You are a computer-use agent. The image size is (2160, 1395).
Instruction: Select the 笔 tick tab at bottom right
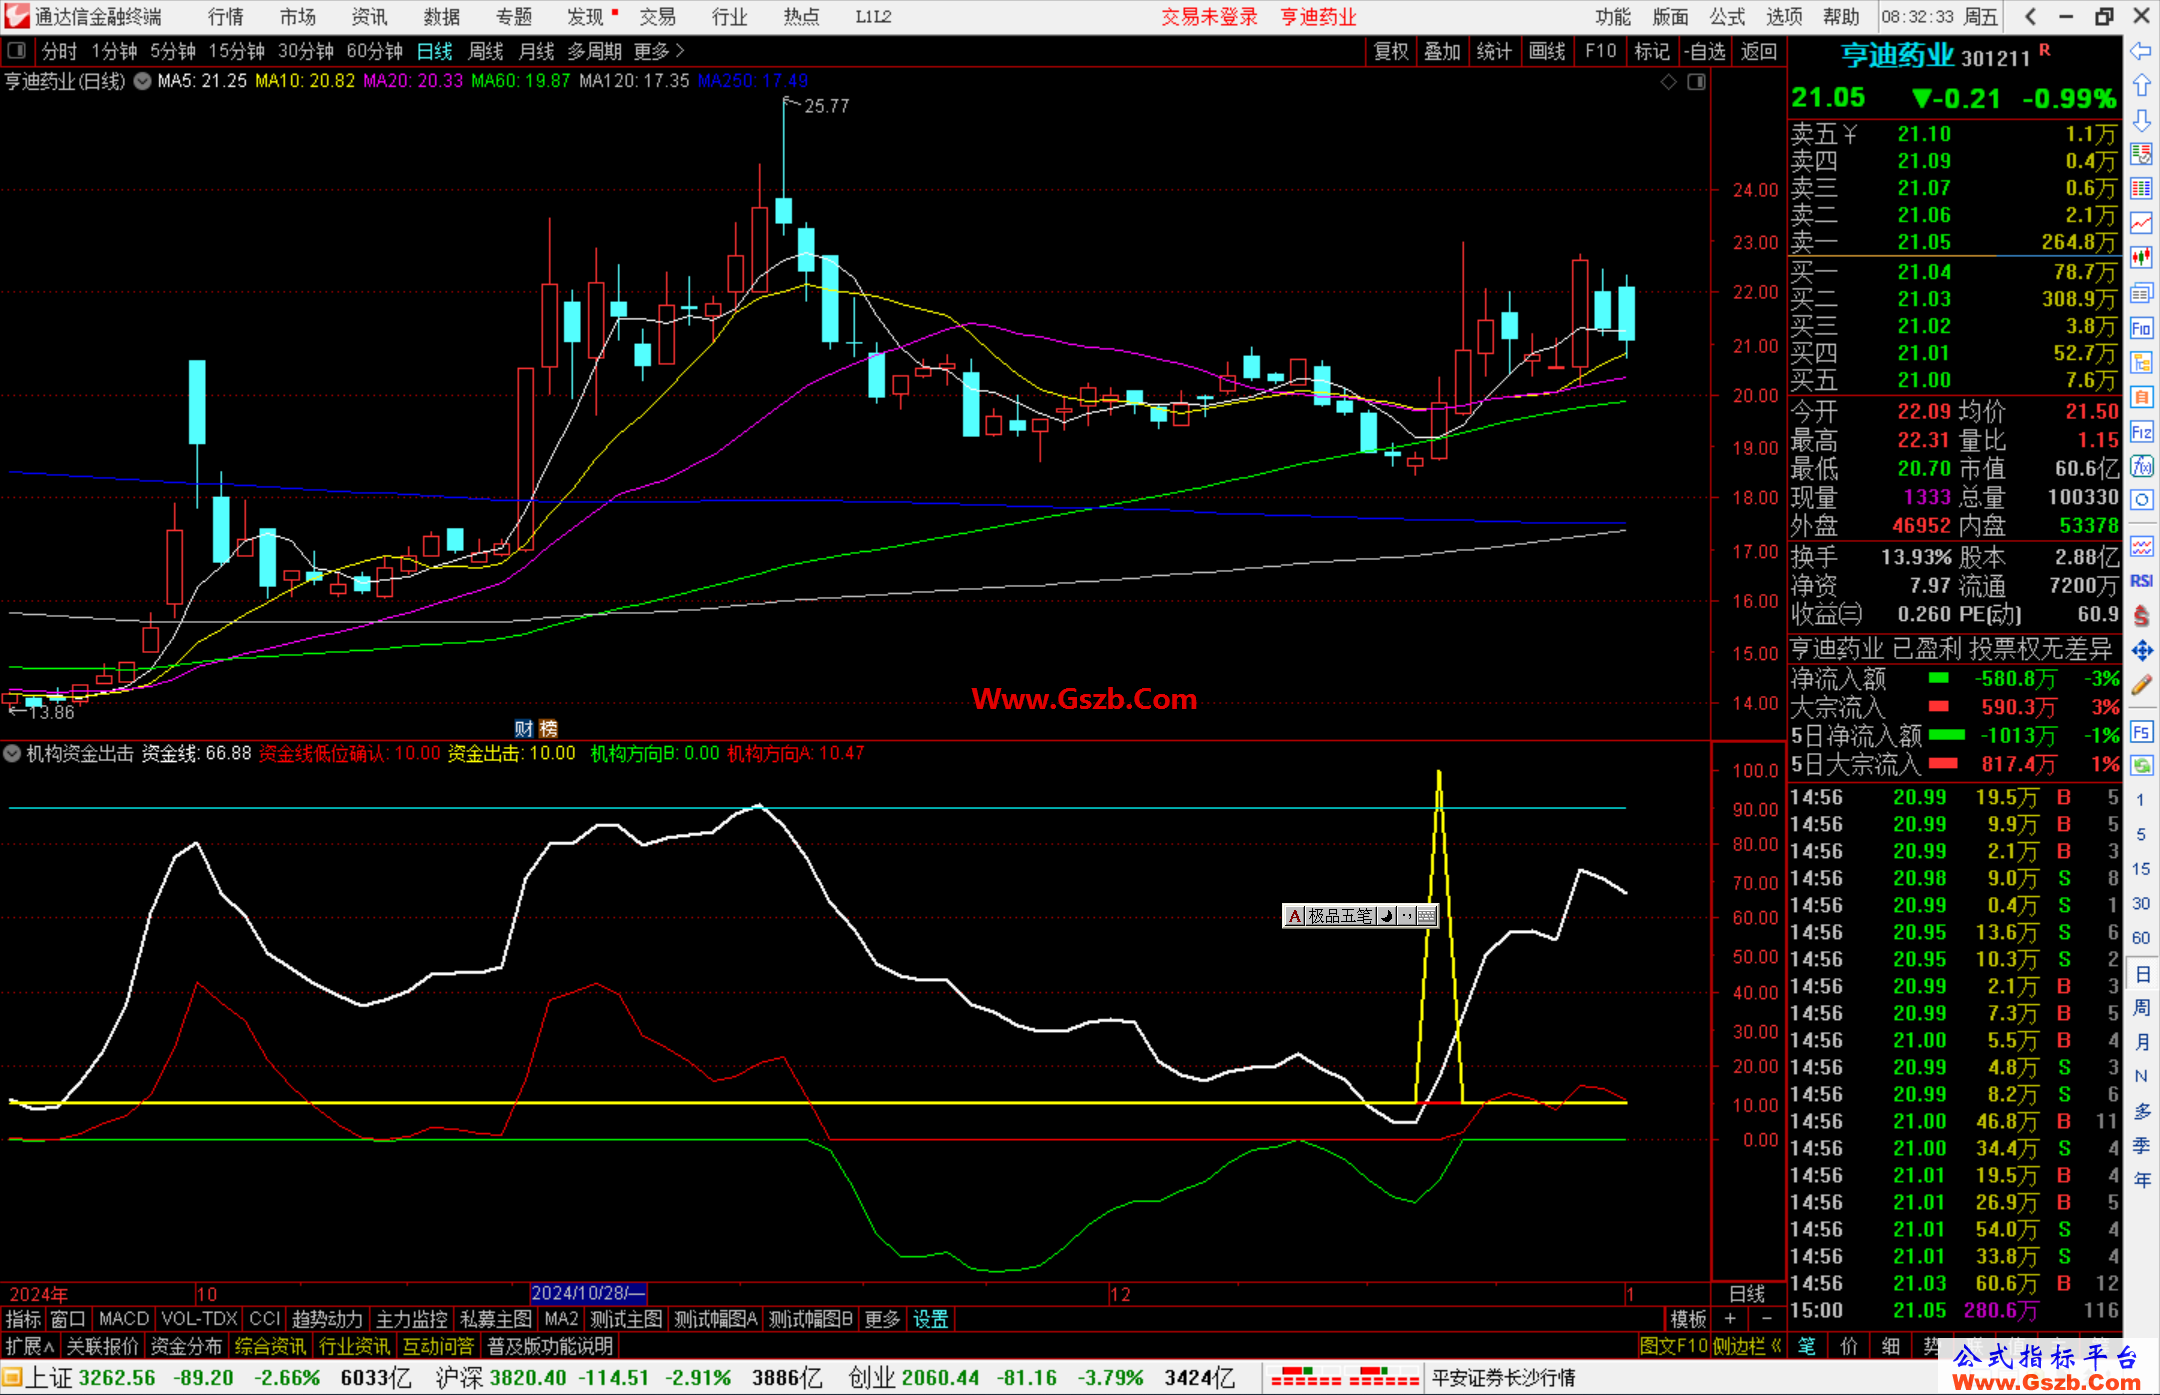click(x=1806, y=1346)
